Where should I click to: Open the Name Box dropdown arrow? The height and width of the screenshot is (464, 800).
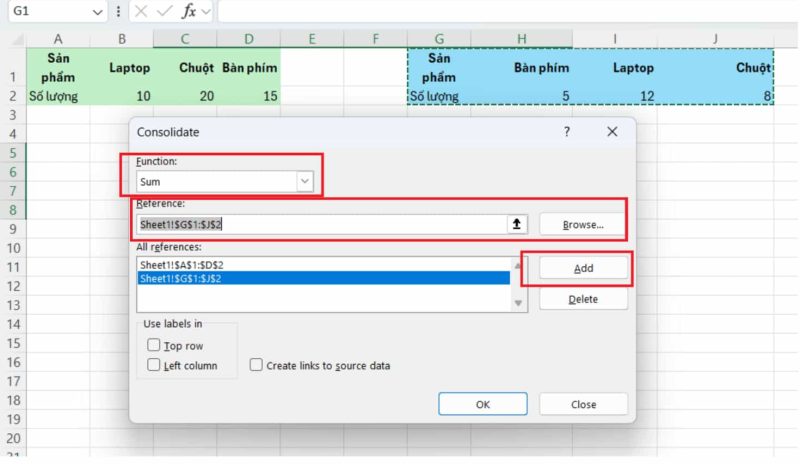[97, 12]
